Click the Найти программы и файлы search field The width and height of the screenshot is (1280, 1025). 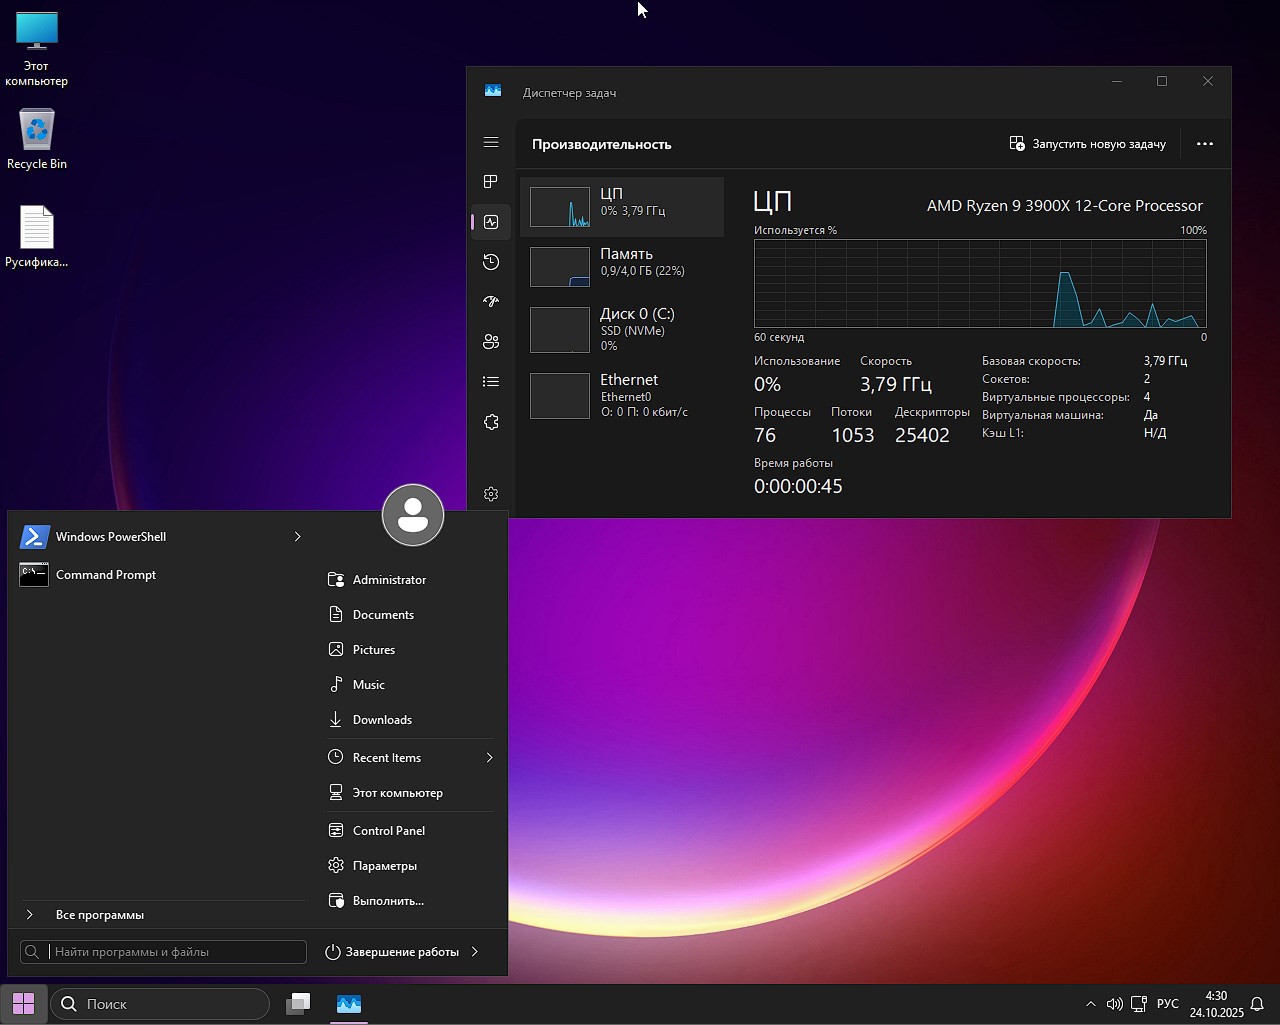pos(175,952)
